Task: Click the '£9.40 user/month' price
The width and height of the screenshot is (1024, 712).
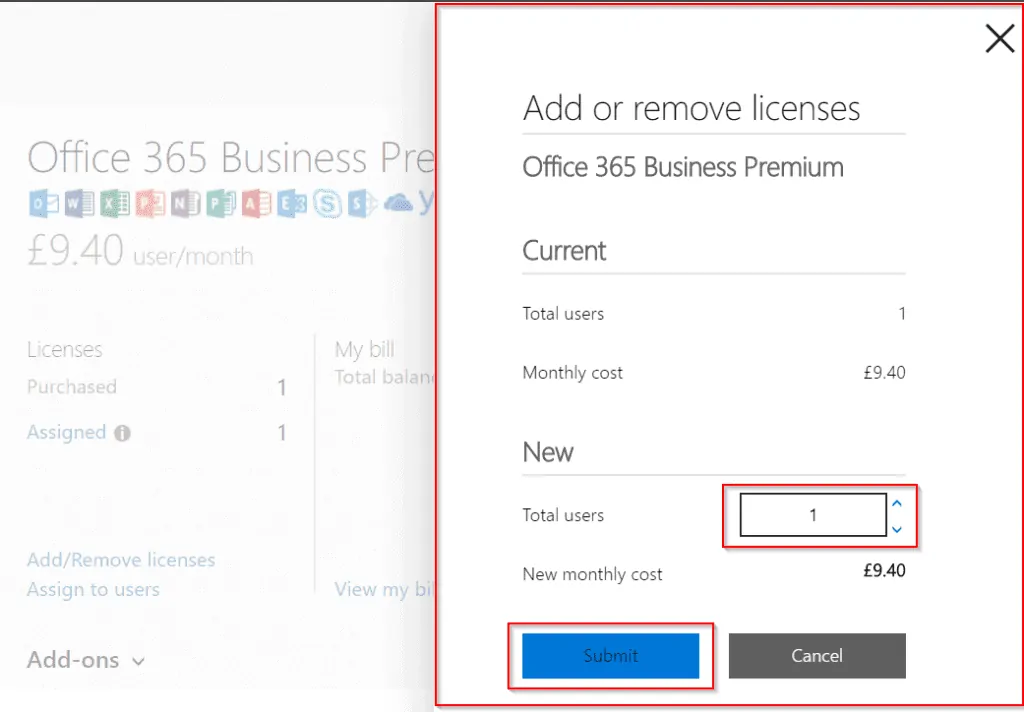Action: point(140,251)
